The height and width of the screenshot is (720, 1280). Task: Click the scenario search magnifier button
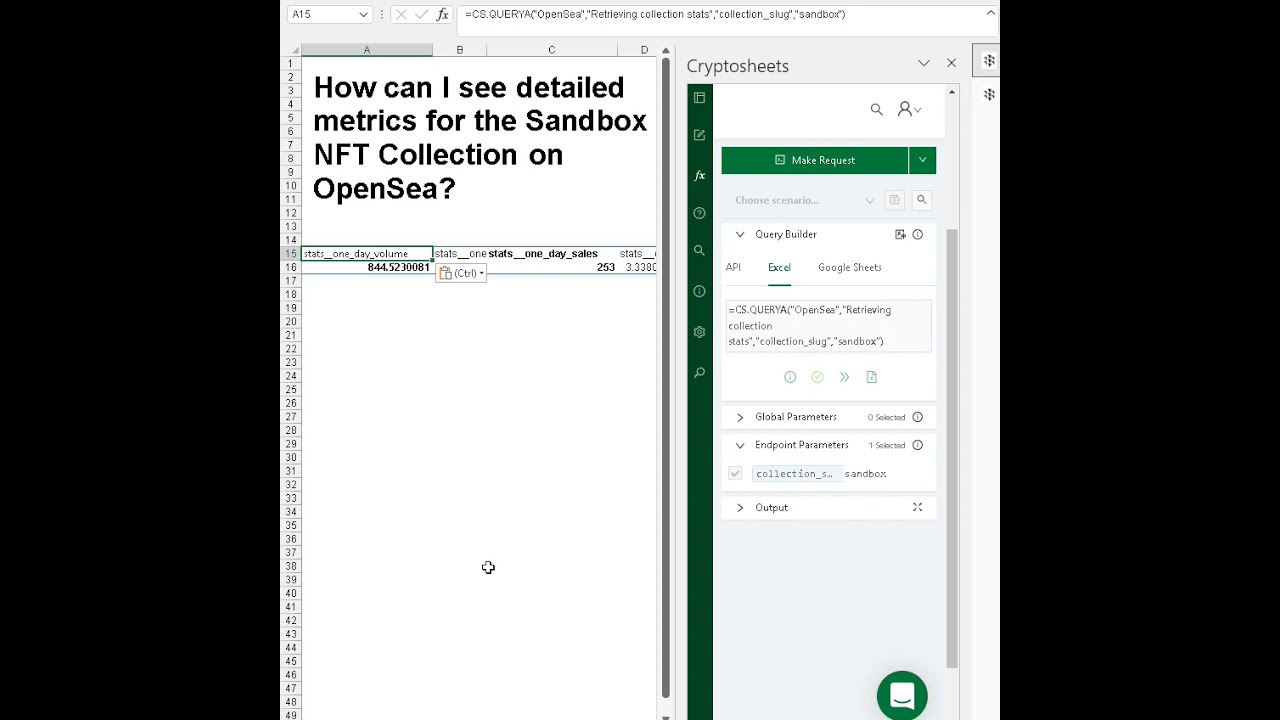pyautogui.click(x=922, y=200)
